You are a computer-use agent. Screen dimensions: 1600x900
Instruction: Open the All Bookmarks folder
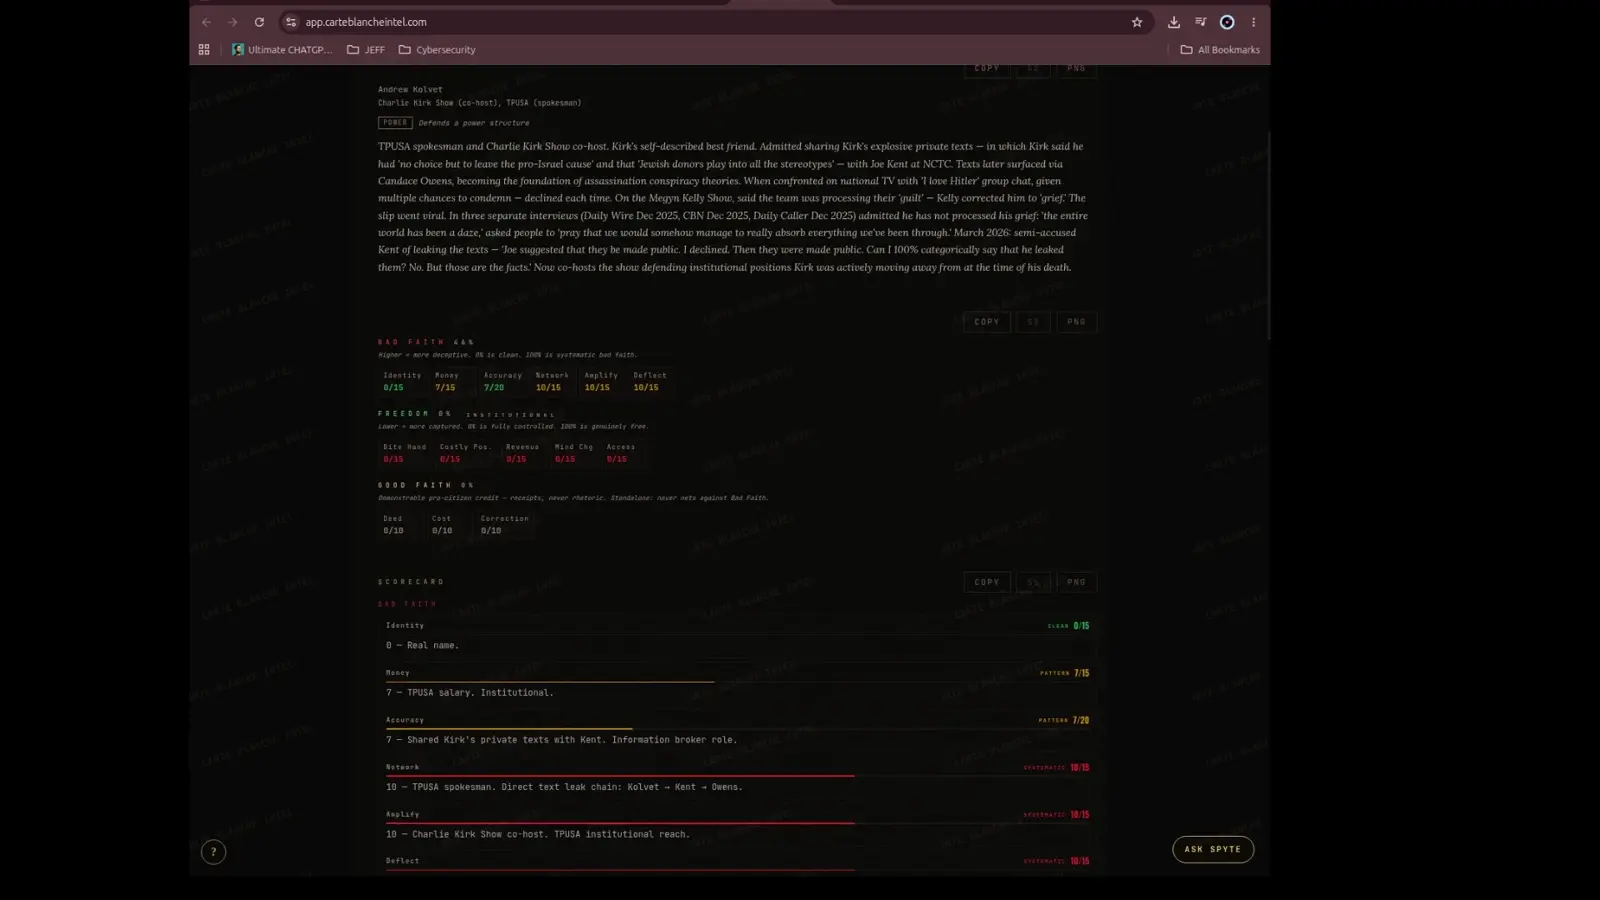[1220, 49]
